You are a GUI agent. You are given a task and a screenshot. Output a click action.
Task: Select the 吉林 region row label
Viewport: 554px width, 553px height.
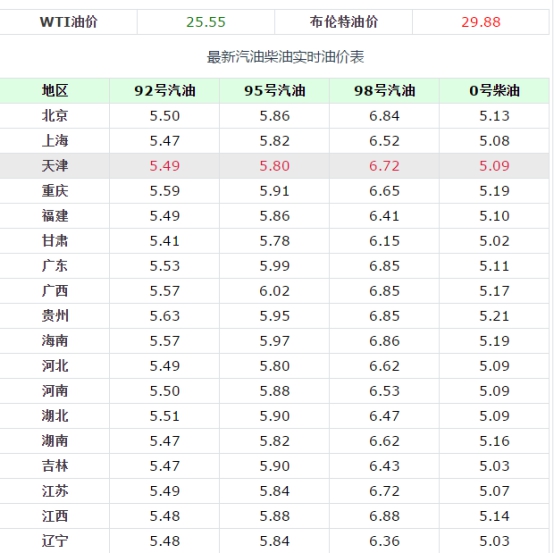click(x=54, y=466)
